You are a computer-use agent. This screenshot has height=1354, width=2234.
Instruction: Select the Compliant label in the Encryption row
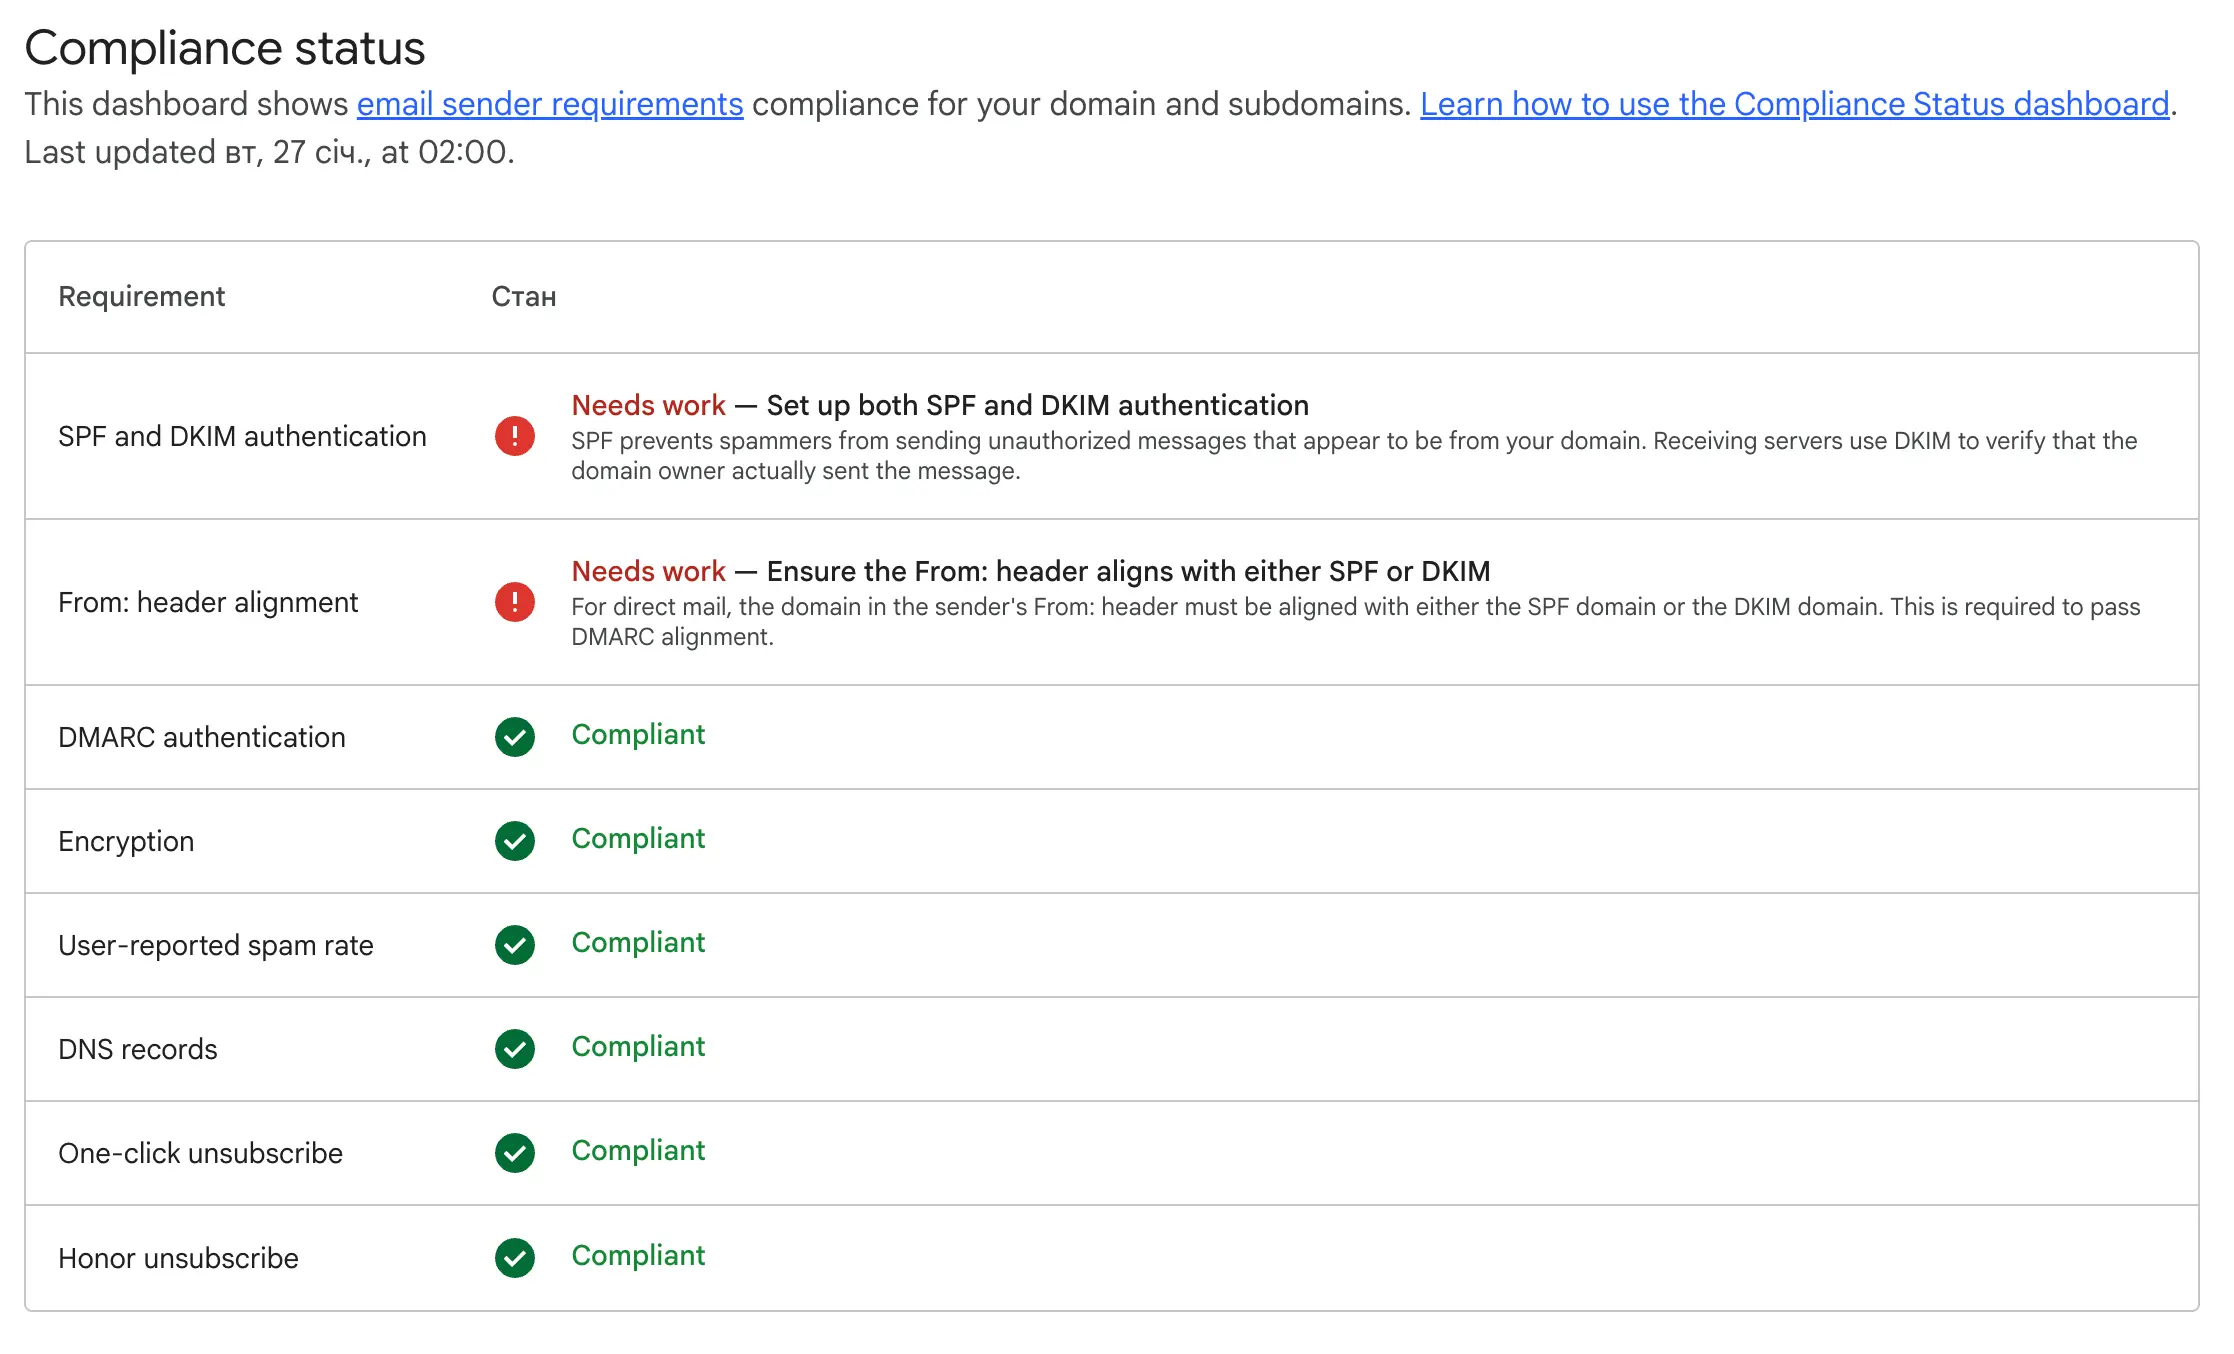click(638, 839)
